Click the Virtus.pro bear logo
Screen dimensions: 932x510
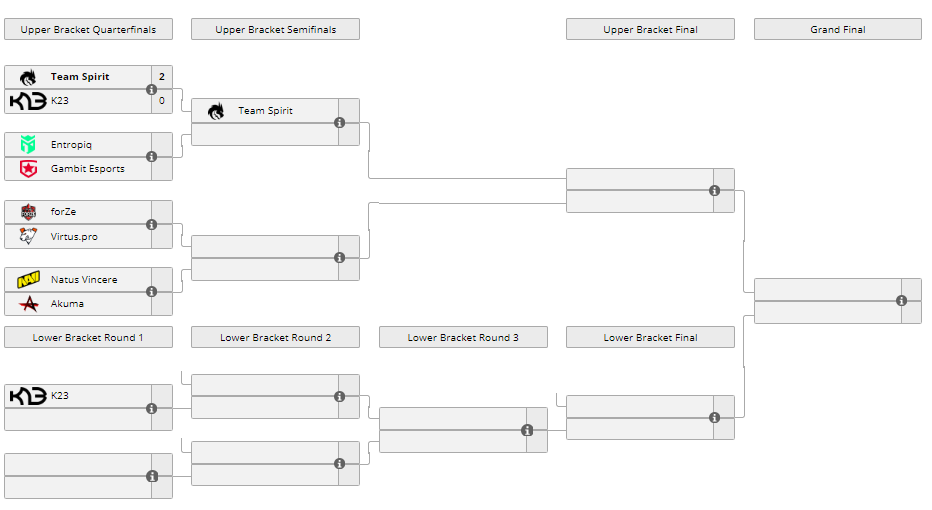(x=28, y=237)
